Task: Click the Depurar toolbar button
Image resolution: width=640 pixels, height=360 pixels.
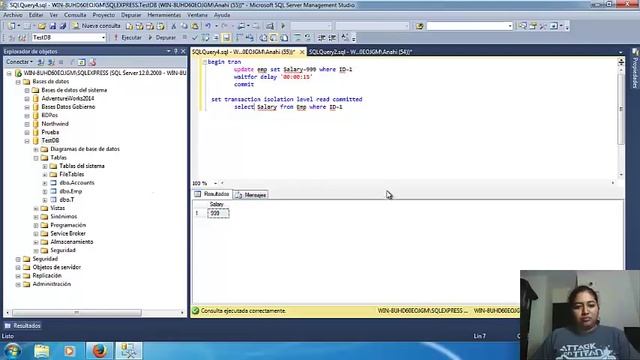Action: point(162,38)
